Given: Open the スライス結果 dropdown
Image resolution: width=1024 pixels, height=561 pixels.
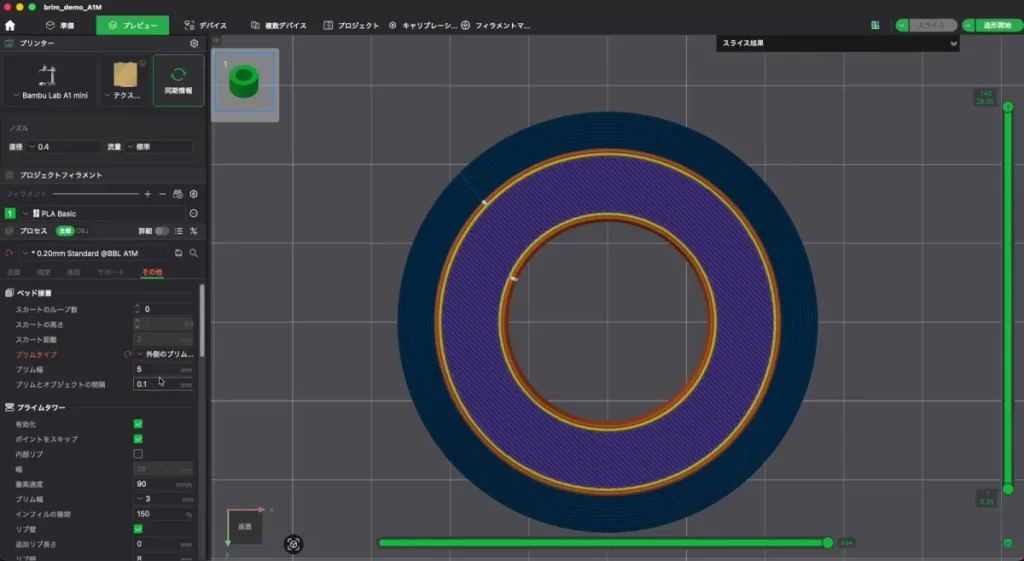Looking at the screenshot, I should click(x=838, y=43).
